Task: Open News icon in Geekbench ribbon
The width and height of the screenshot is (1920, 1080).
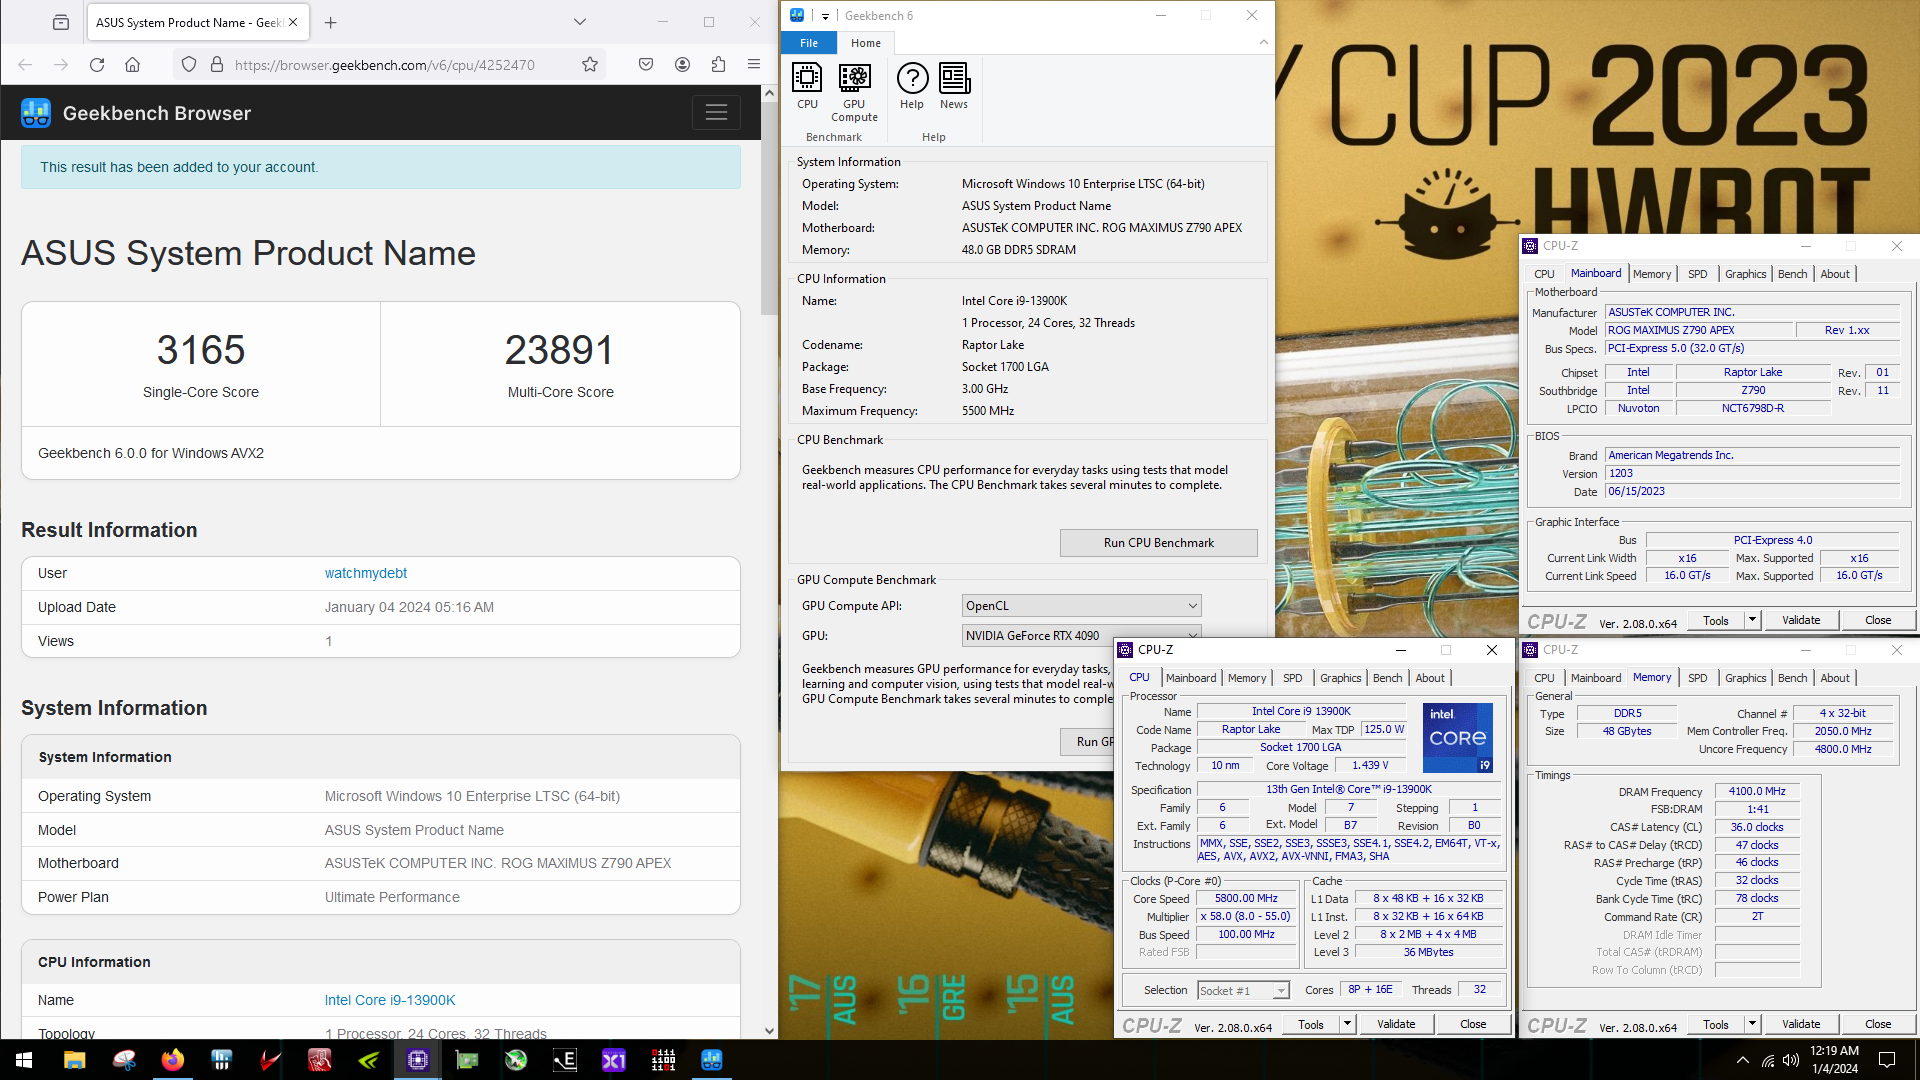Action: point(954,86)
